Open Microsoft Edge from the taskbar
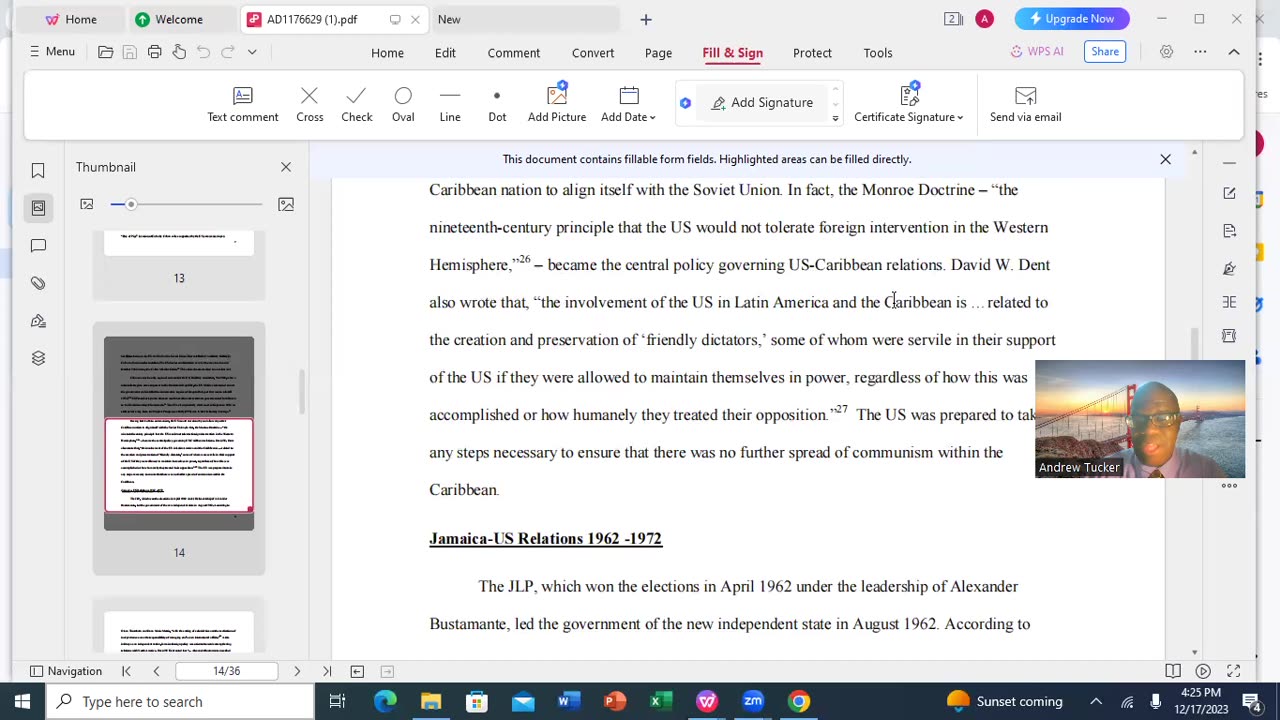The height and width of the screenshot is (720, 1280). click(x=385, y=702)
